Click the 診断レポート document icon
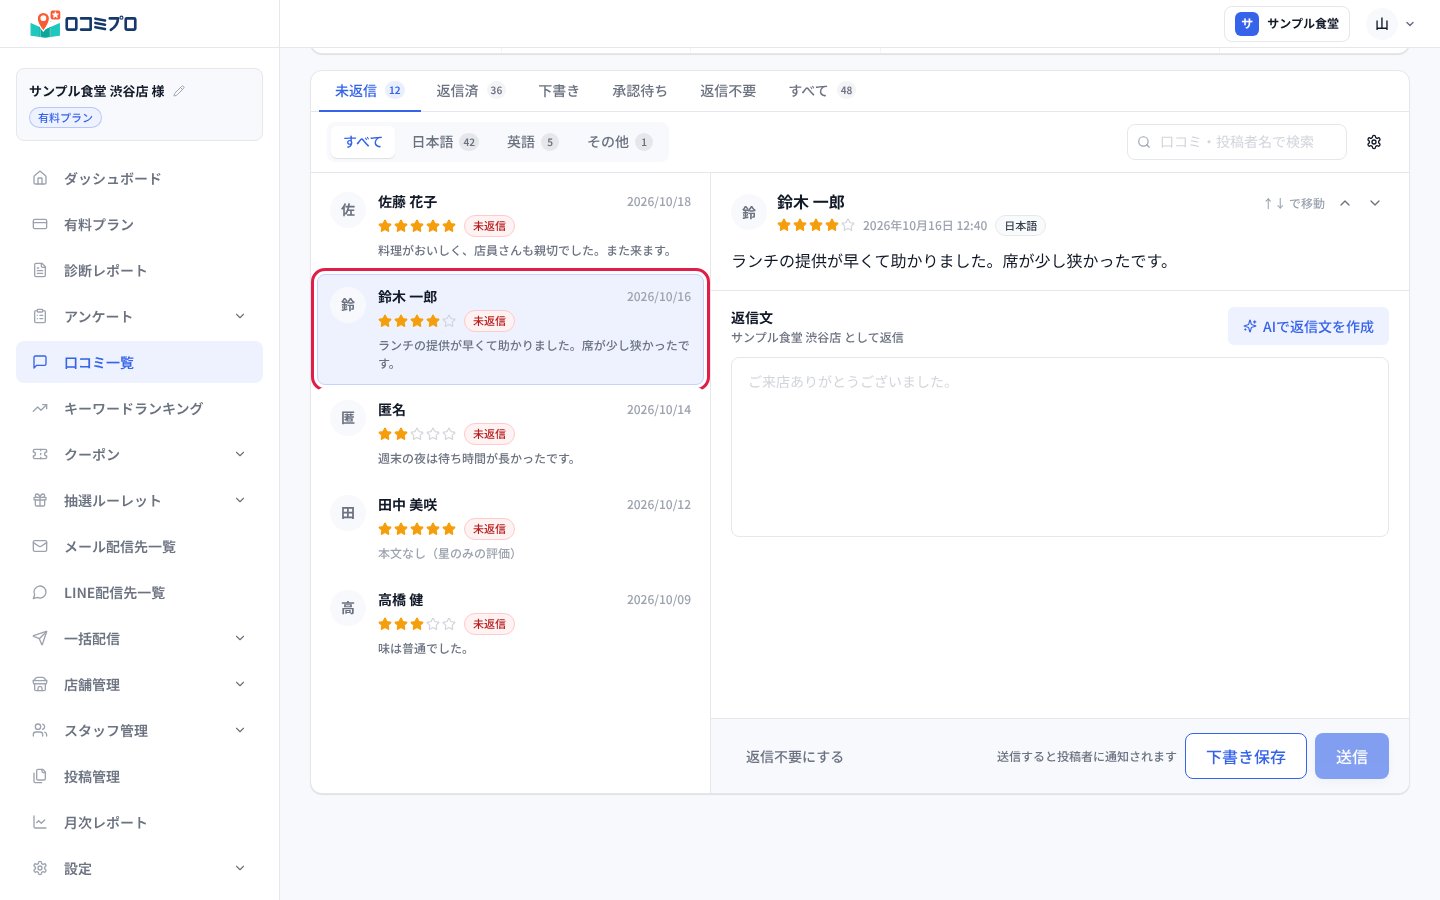This screenshot has width=1440, height=900. 40,270
